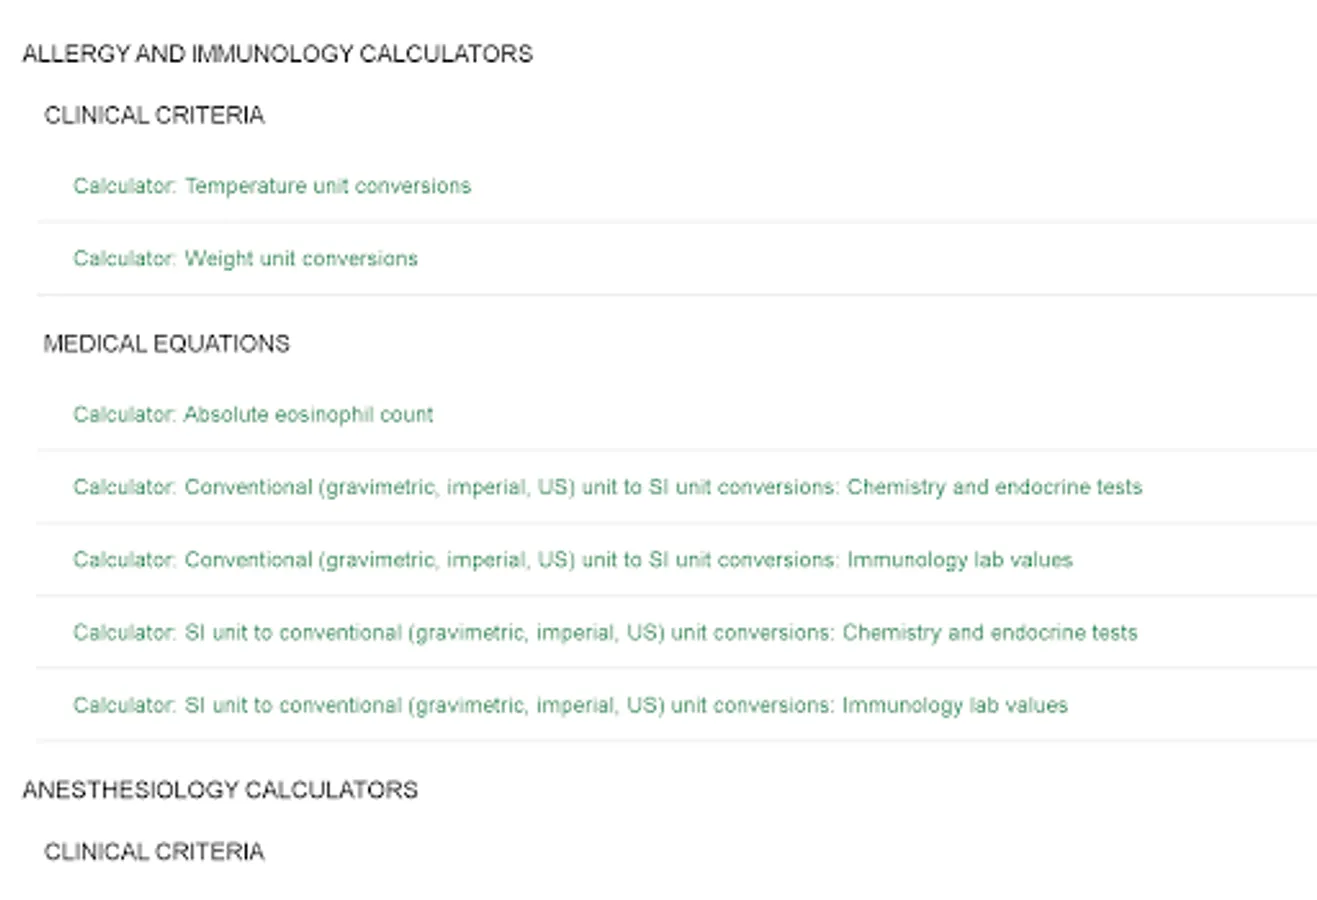1317x900 pixels.
Task: Open SI to conventional: Immunology lab values
Action: tap(570, 706)
